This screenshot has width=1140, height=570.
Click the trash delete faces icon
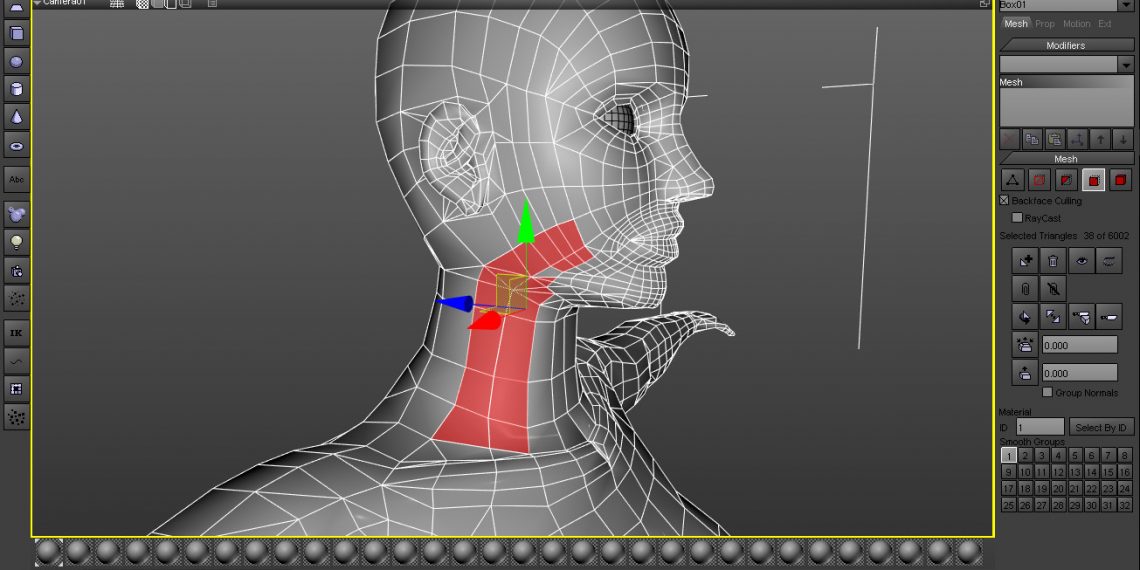pos(1053,261)
